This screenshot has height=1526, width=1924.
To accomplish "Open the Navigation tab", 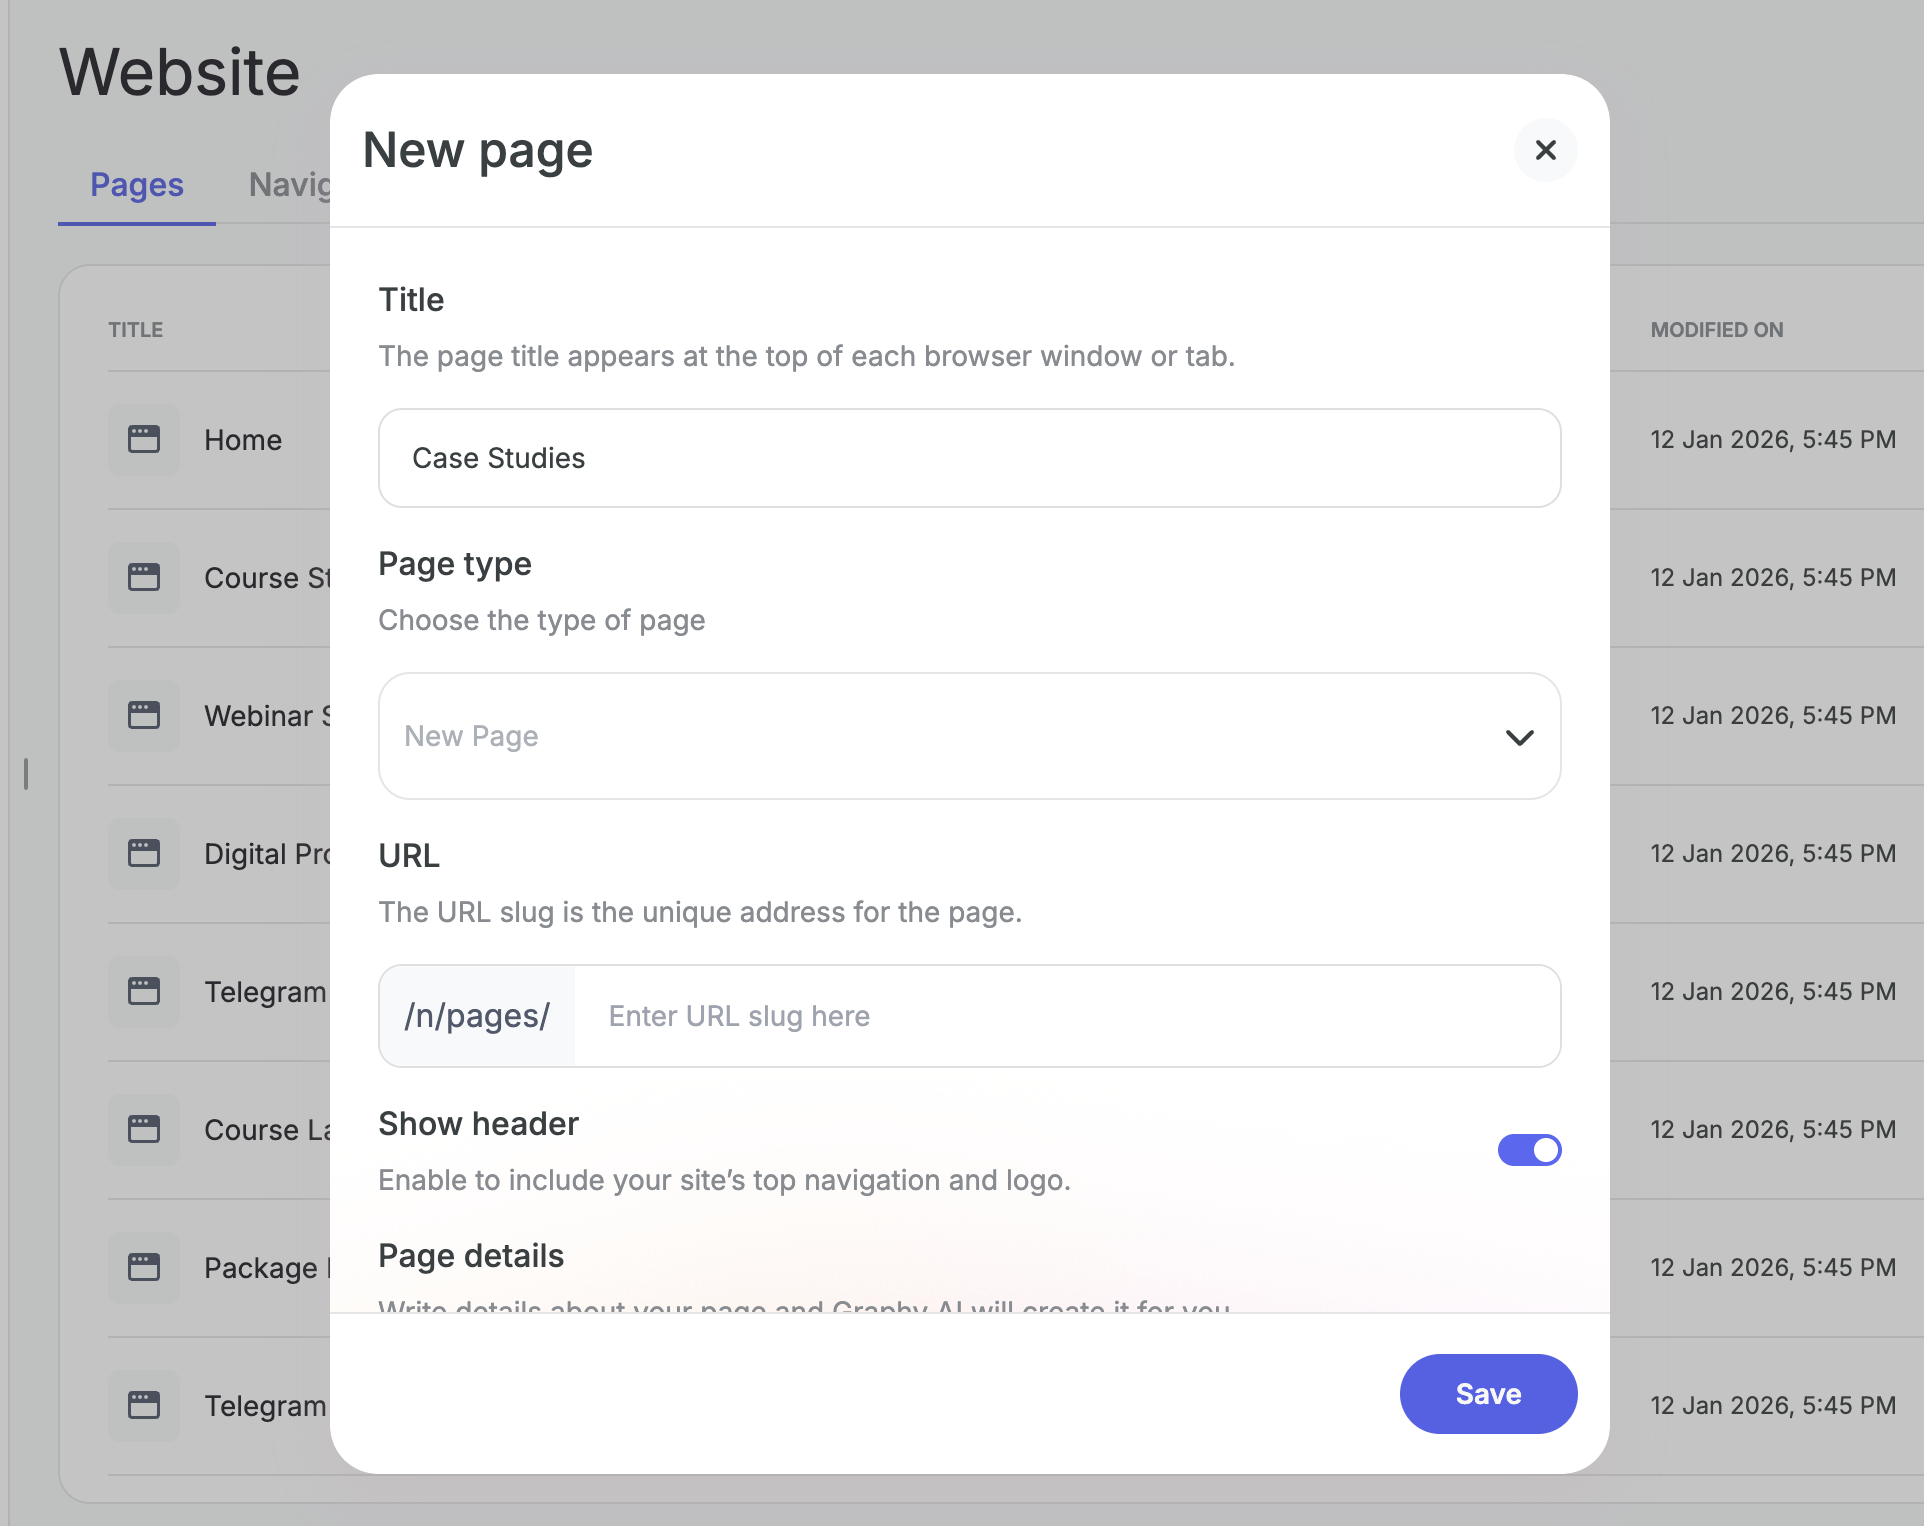I will coord(289,185).
